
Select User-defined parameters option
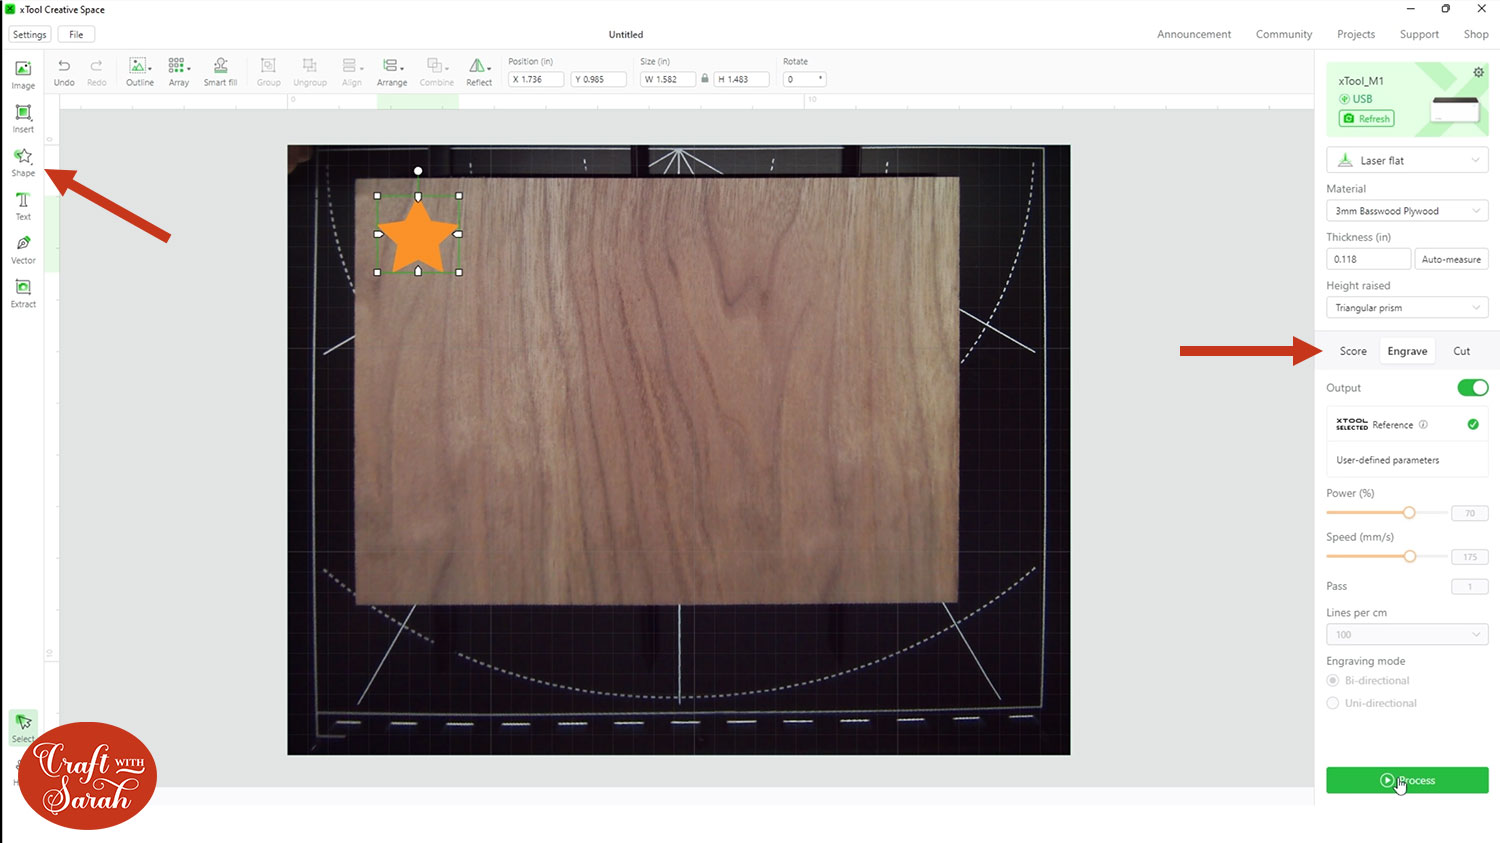pyautogui.click(x=1407, y=460)
